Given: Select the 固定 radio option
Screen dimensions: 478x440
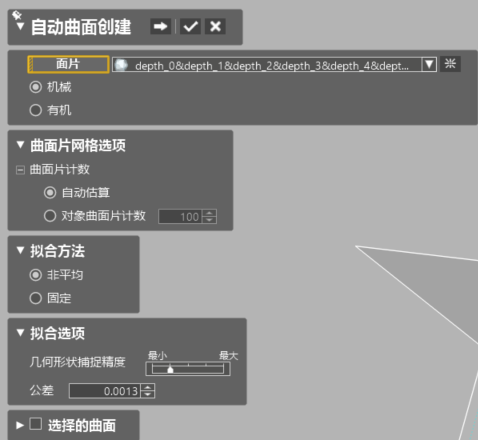Looking at the screenshot, I should click(36, 298).
